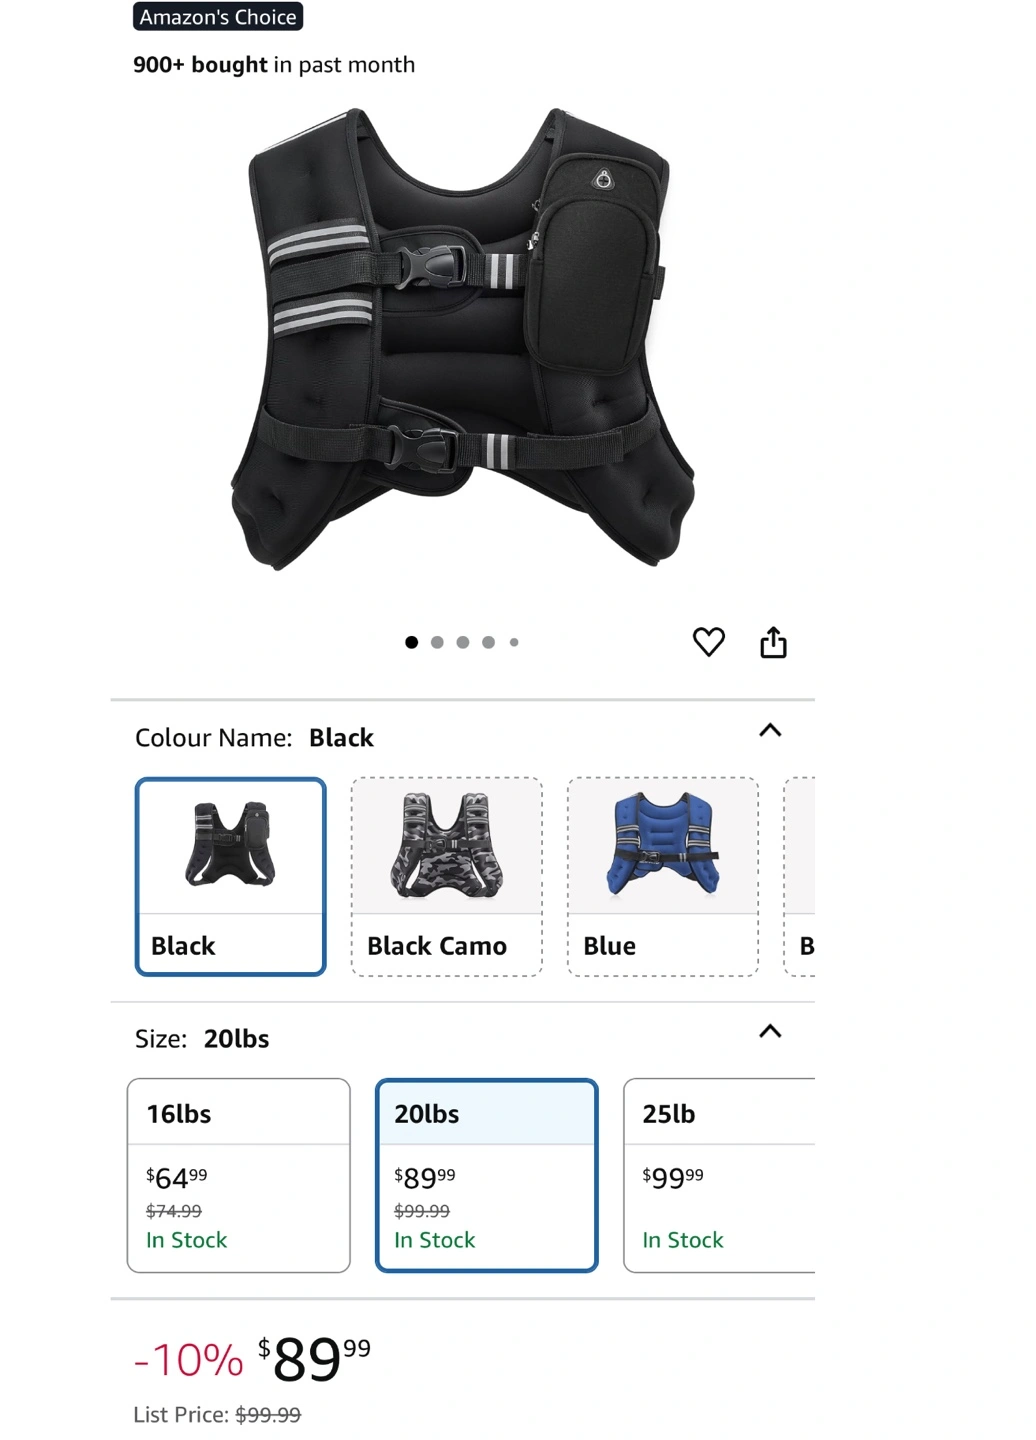Image resolution: width=1036 pixels, height=1440 pixels.
Task: Collapse the Size section chevron
Action: coord(770,1031)
